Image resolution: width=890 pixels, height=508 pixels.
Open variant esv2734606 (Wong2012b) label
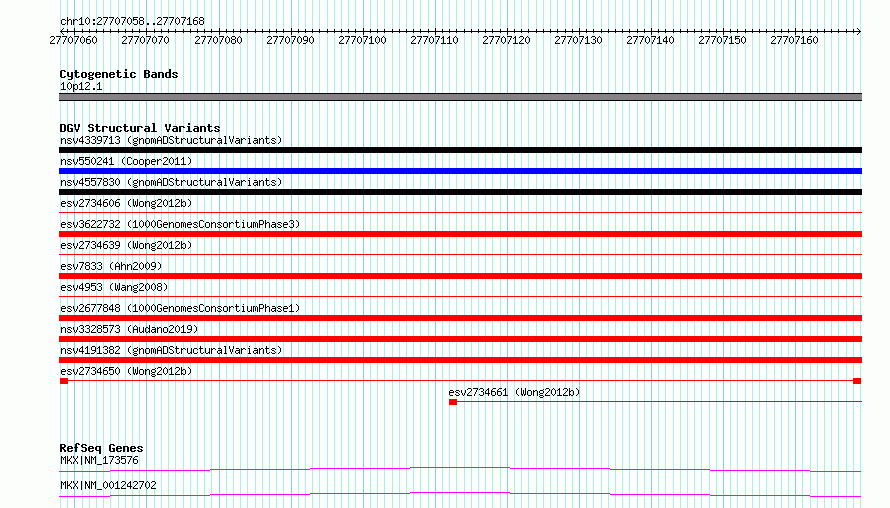pyautogui.click(x=126, y=203)
